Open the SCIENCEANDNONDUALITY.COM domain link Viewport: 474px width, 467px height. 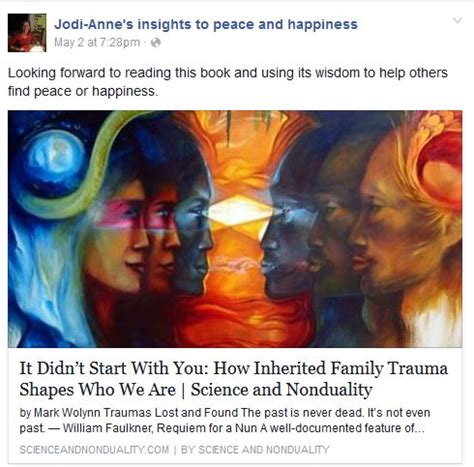(x=94, y=450)
